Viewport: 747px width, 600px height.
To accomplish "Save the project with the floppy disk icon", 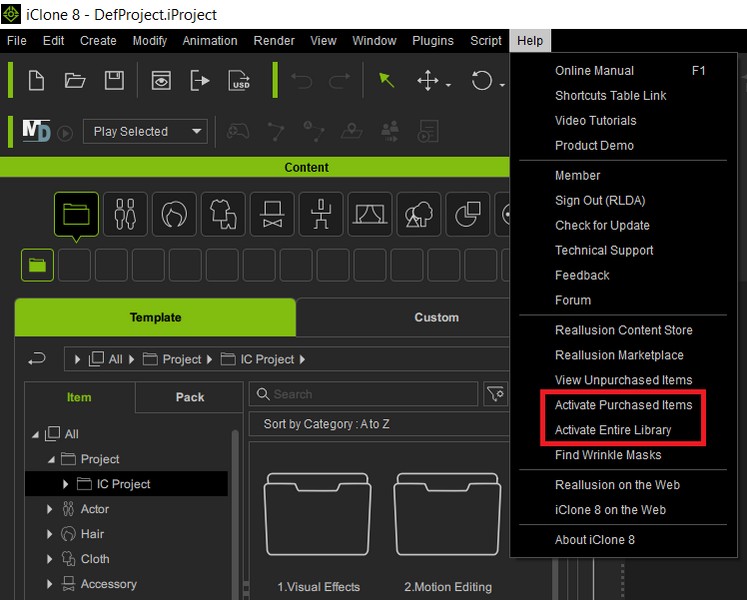I will point(114,80).
